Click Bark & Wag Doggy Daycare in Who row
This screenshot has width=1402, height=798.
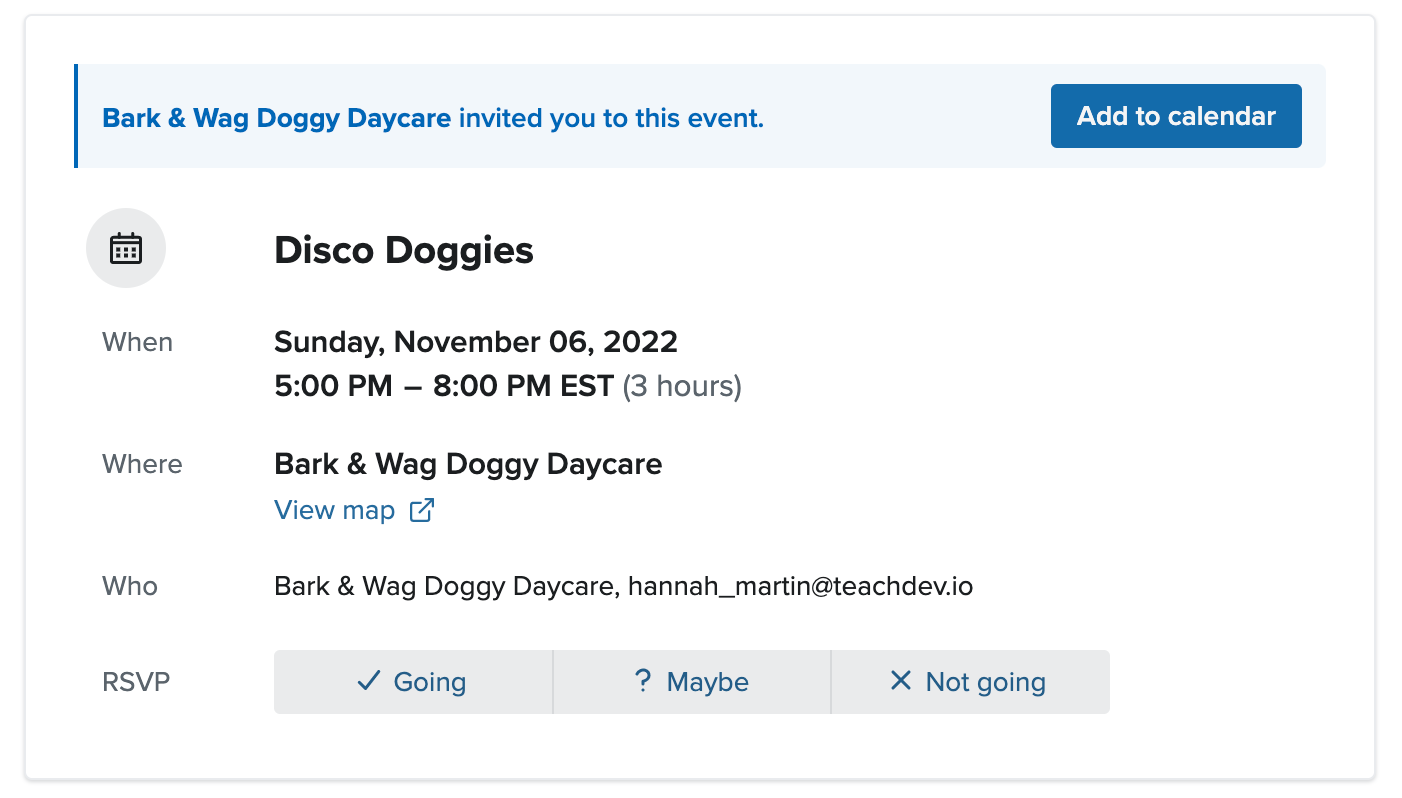click(444, 586)
